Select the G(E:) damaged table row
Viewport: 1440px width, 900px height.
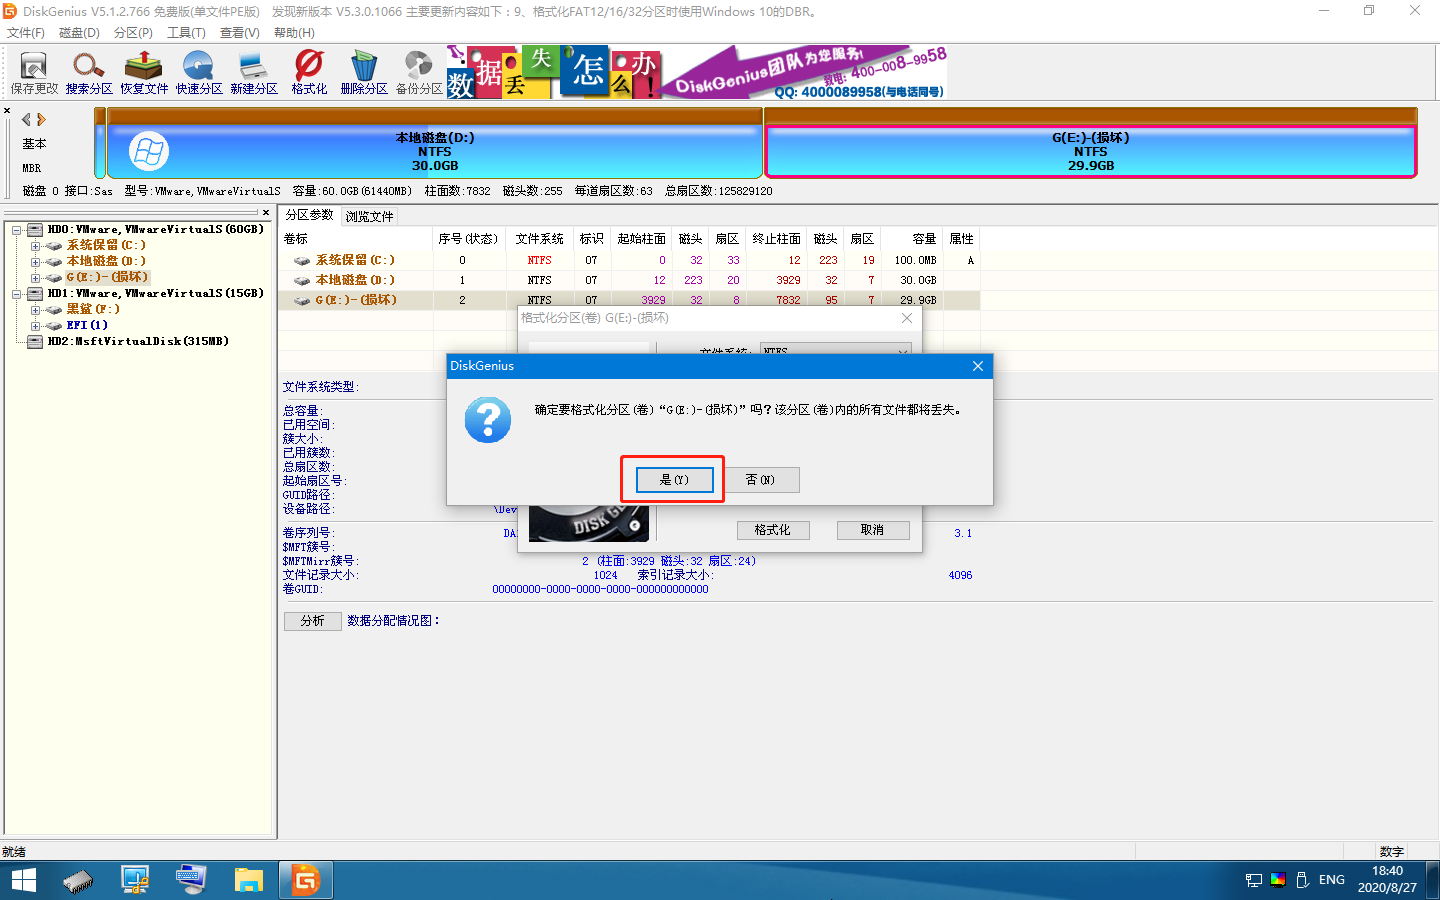(x=630, y=300)
